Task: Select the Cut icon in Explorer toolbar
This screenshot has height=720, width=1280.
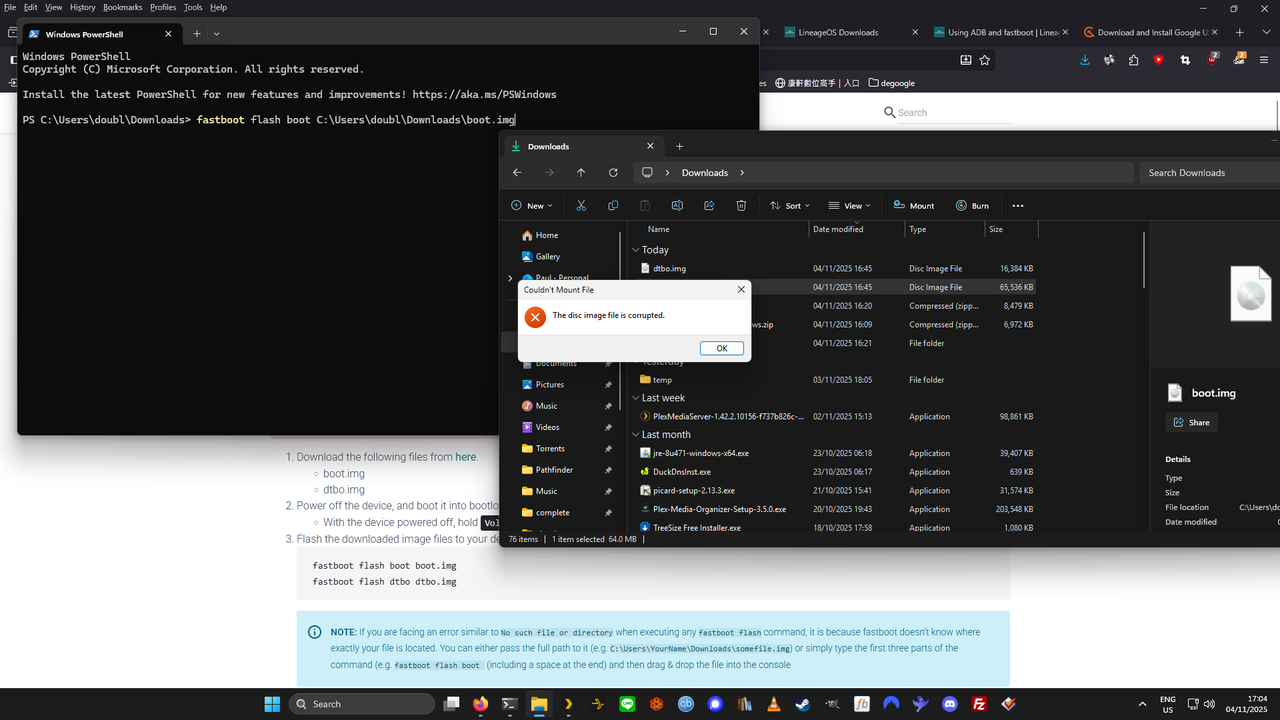Action: coord(581,205)
